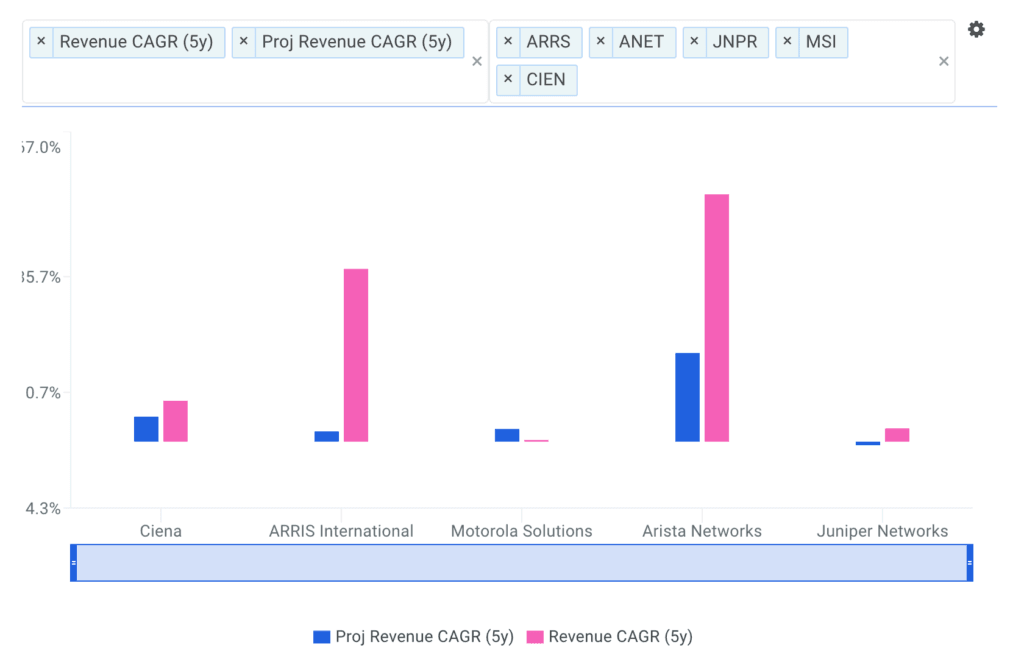
Task: Toggle Revenue CAGR (5y) legend series
Action: [610, 637]
